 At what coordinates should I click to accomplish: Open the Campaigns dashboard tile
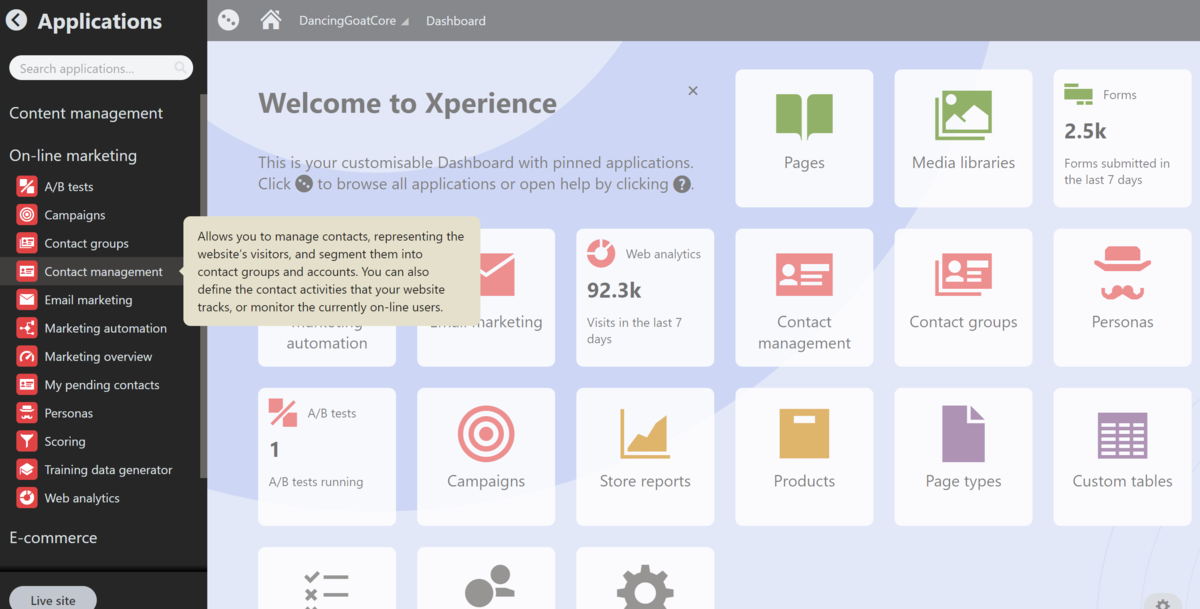(485, 456)
